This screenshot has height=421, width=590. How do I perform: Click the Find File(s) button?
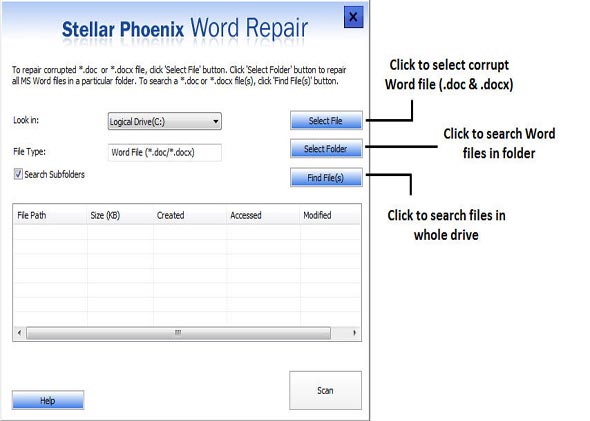tap(326, 177)
